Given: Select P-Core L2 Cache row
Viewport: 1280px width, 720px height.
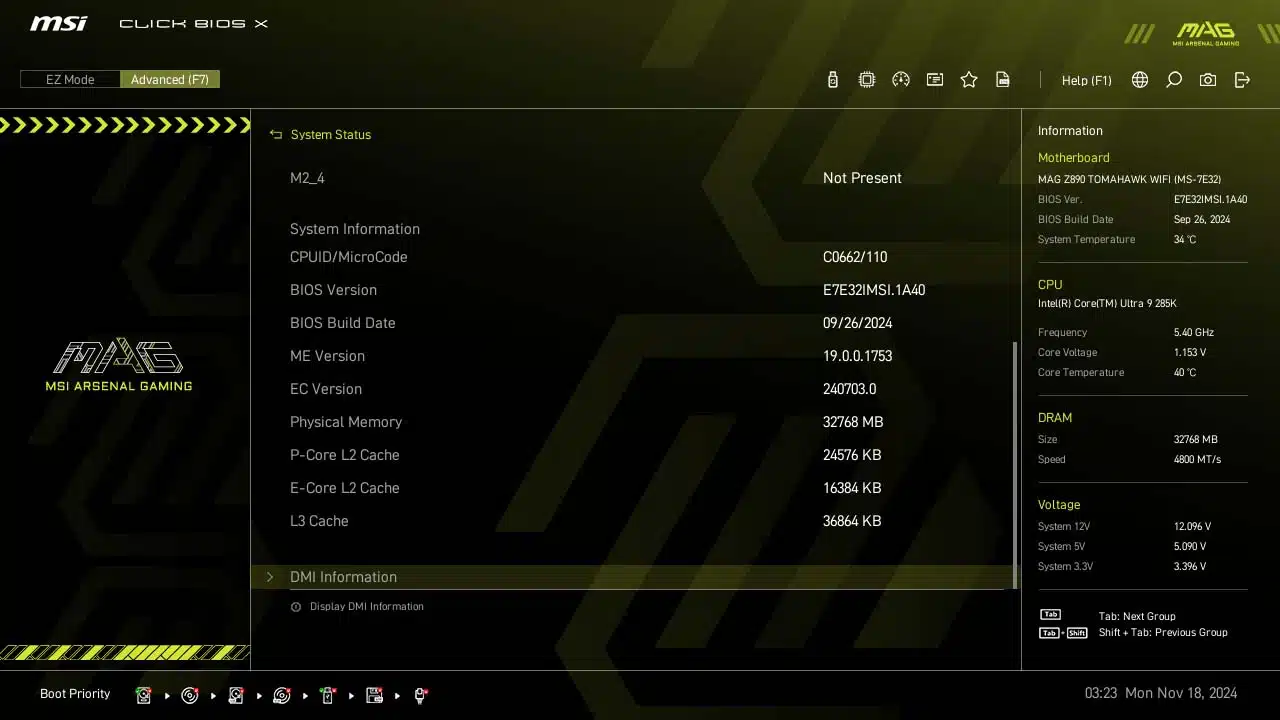Looking at the screenshot, I should pyautogui.click(x=632, y=455).
